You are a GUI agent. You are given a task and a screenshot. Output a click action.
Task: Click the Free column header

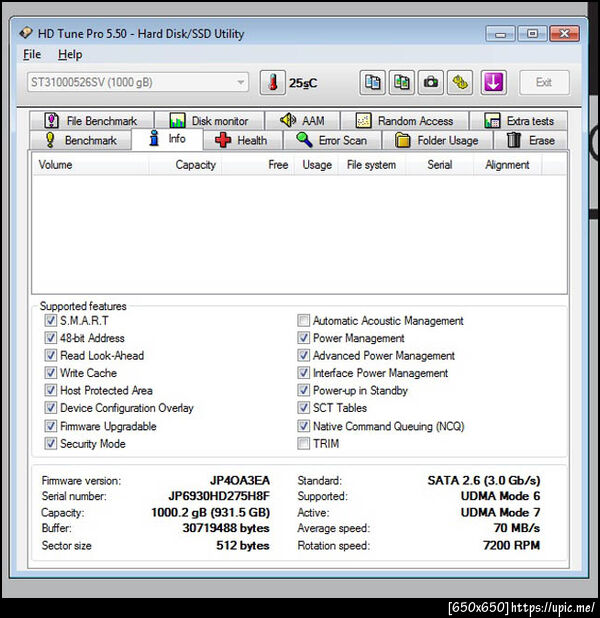257,165
